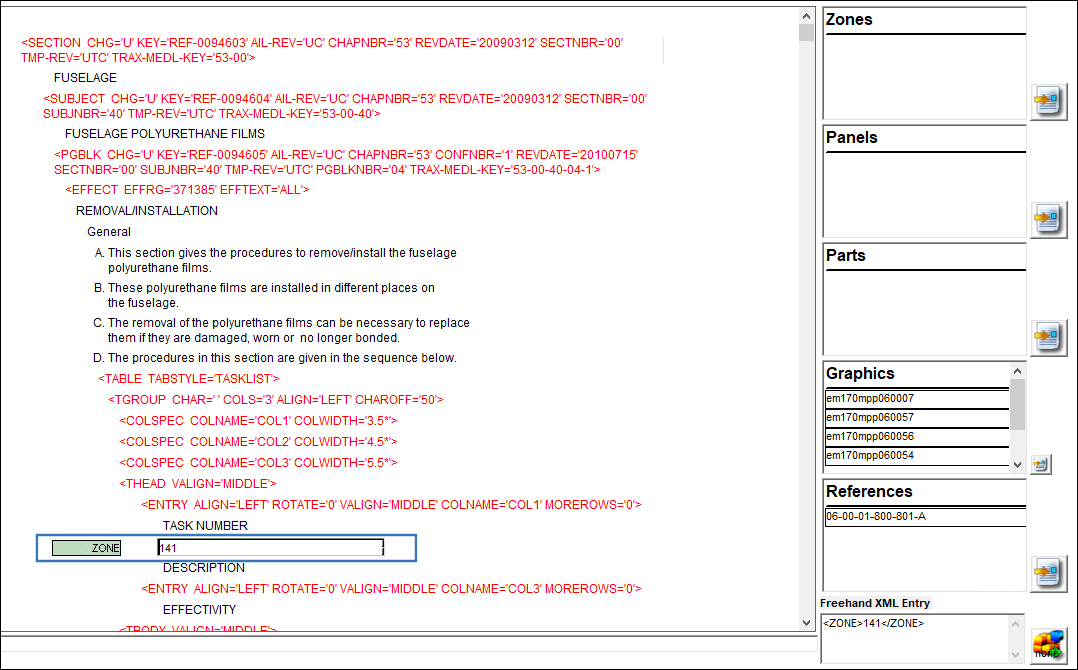Select graphic em170mpp060054
Screen dimensions: 1078x670
pyautogui.click(x=916, y=456)
